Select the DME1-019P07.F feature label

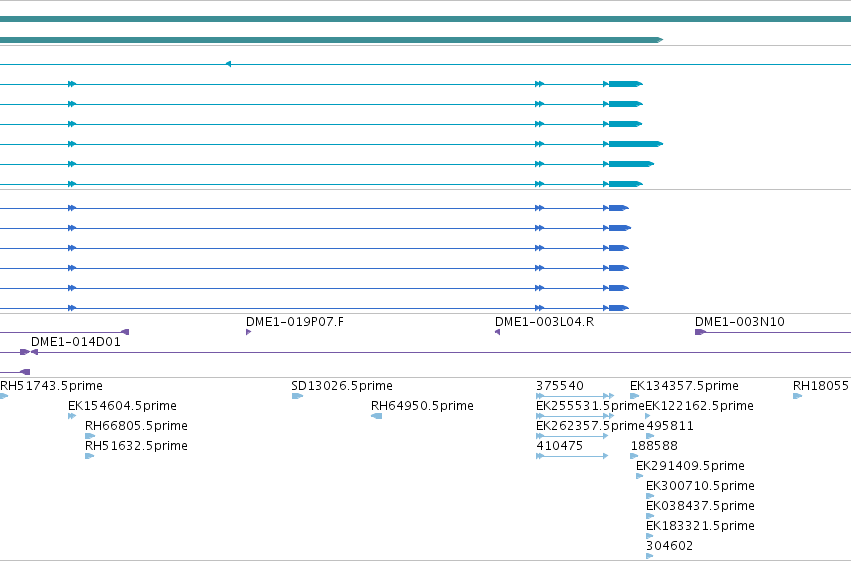coord(295,322)
